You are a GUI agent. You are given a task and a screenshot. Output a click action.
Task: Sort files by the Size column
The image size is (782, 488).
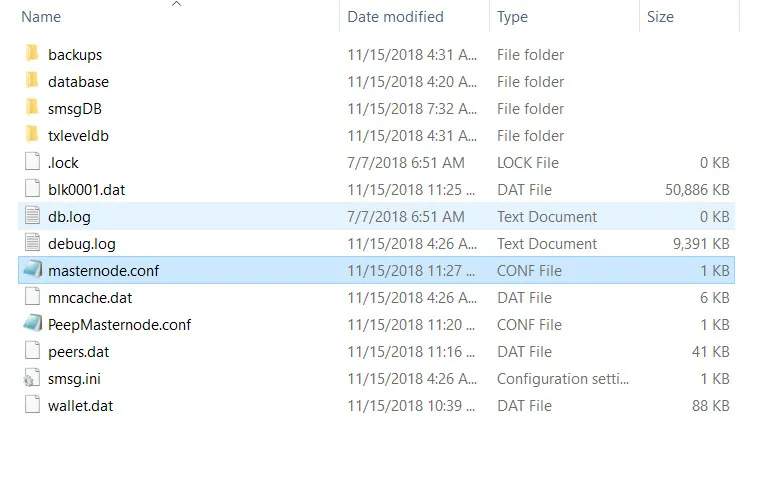660,17
